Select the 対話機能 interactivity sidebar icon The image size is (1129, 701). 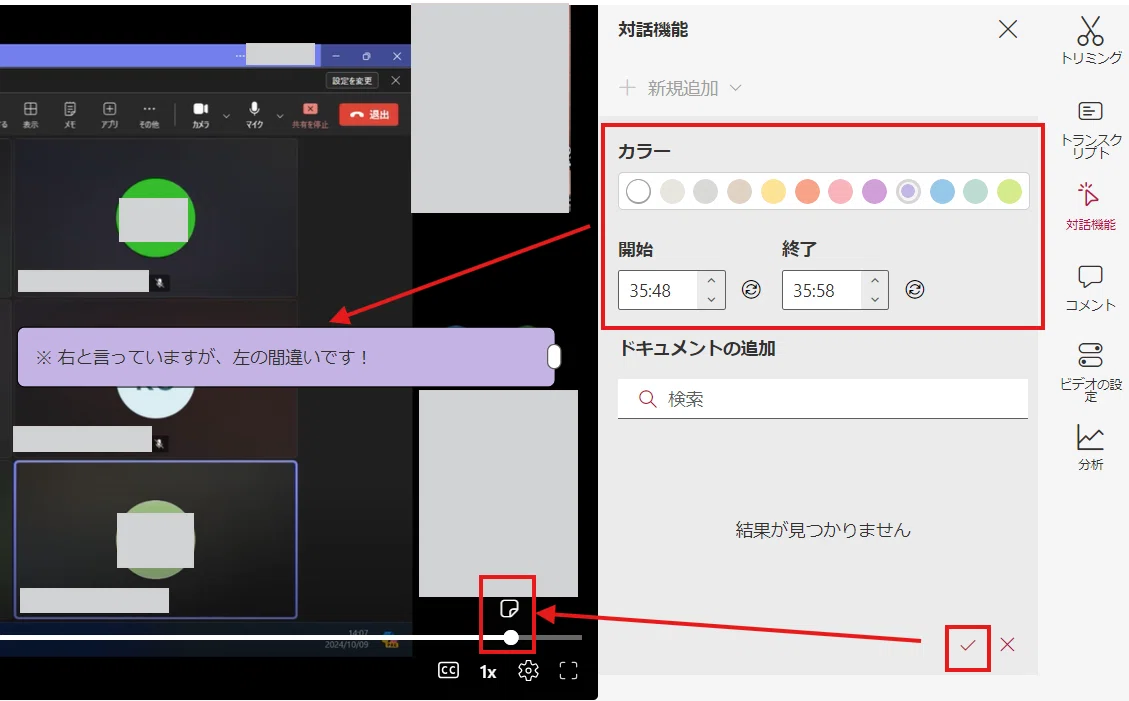pyautogui.click(x=1090, y=206)
